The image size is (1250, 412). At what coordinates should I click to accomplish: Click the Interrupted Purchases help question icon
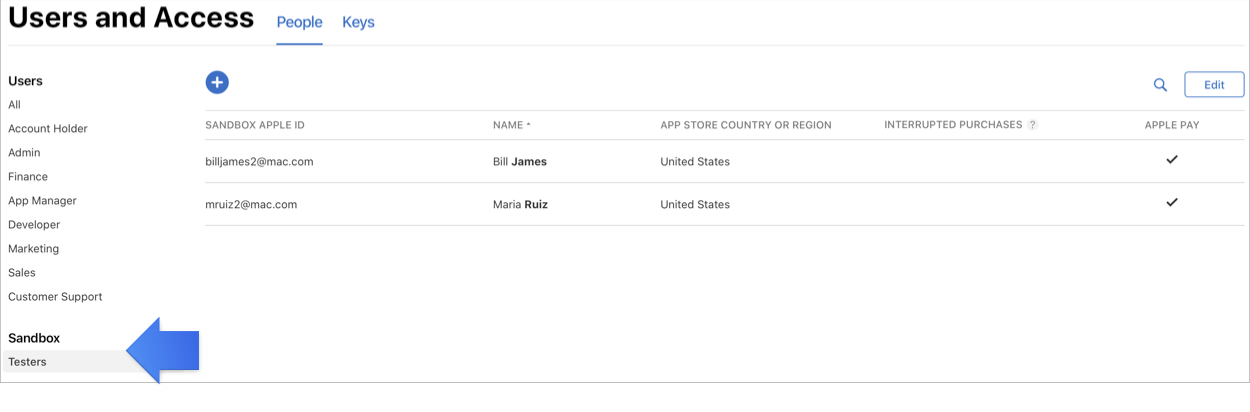tap(1033, 125)
